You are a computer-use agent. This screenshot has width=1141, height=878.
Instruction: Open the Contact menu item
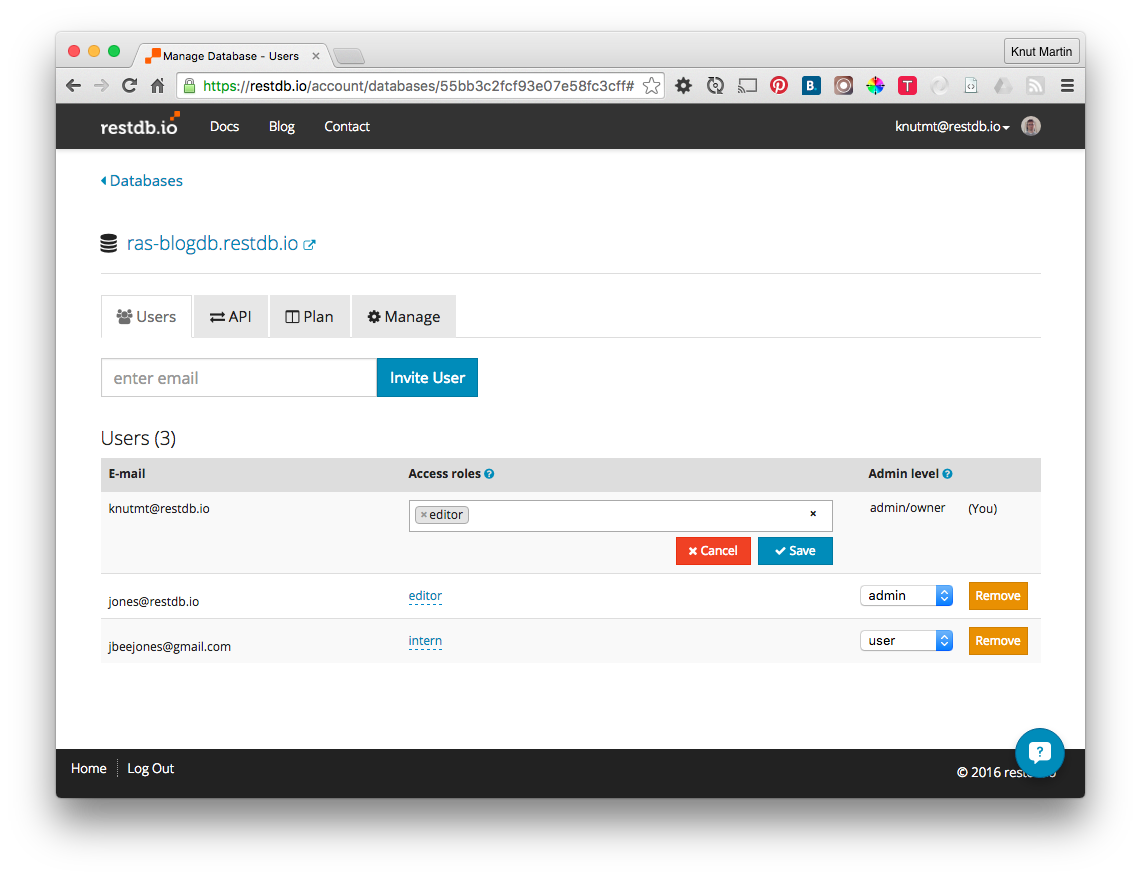pyautogui.click(x=347, y=127)
